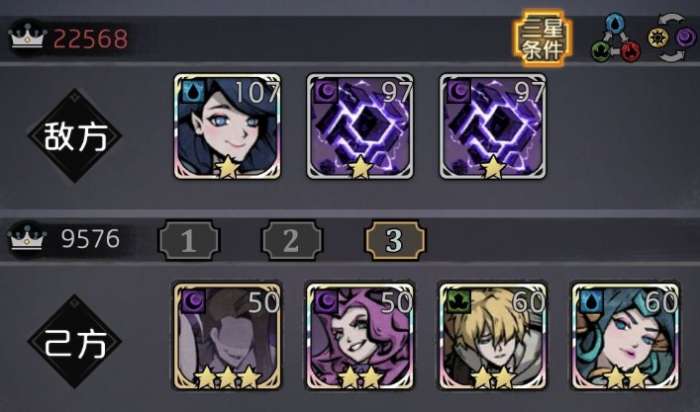This screenshot has width=700, height=412.
Task: Pick the three-star dark hero level 50
Action: [x=227, y=336]
